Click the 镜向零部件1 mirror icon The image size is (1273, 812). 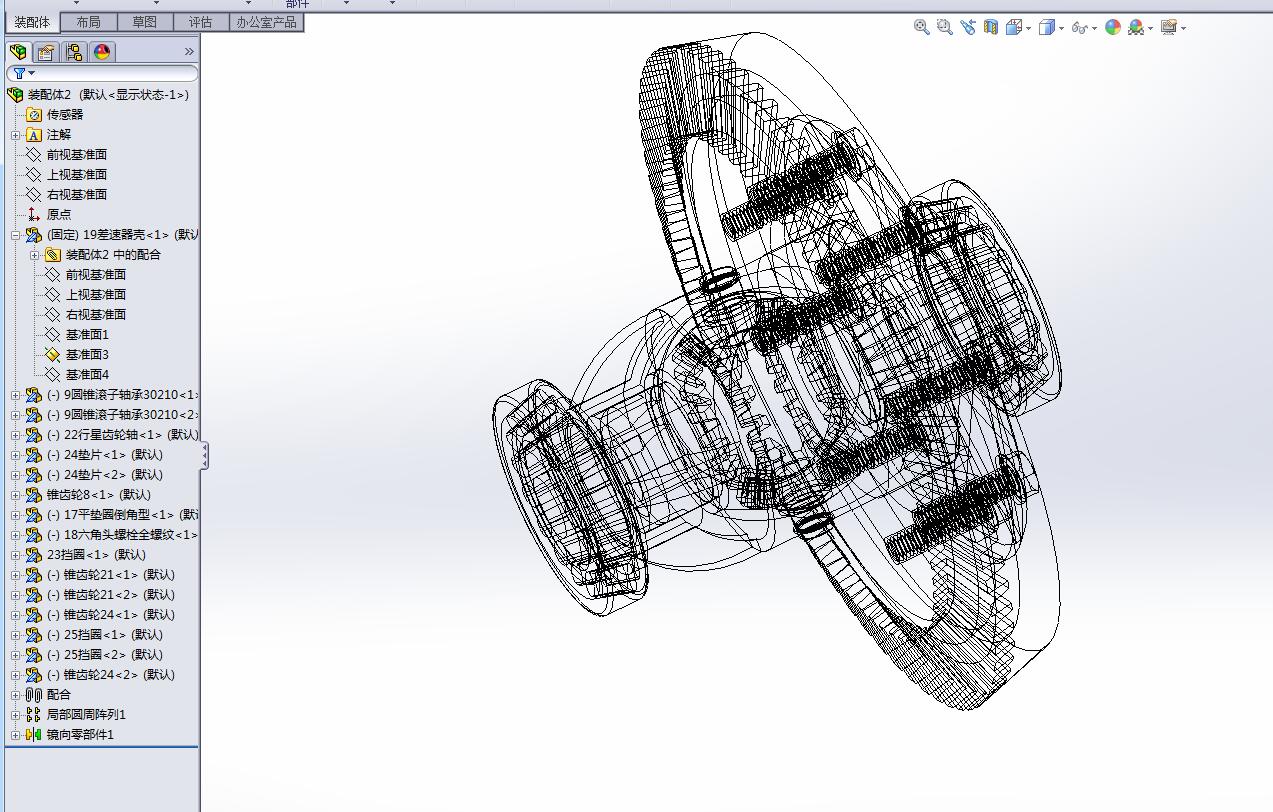point(34,734)
